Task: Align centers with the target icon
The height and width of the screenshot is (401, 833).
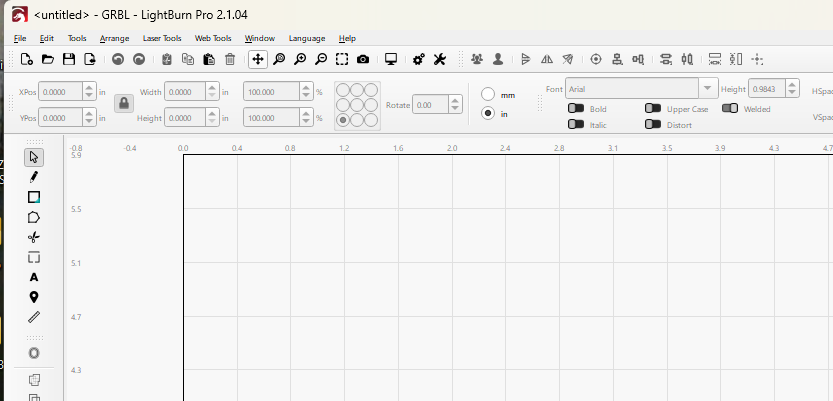Action: [x=596, y=59]
